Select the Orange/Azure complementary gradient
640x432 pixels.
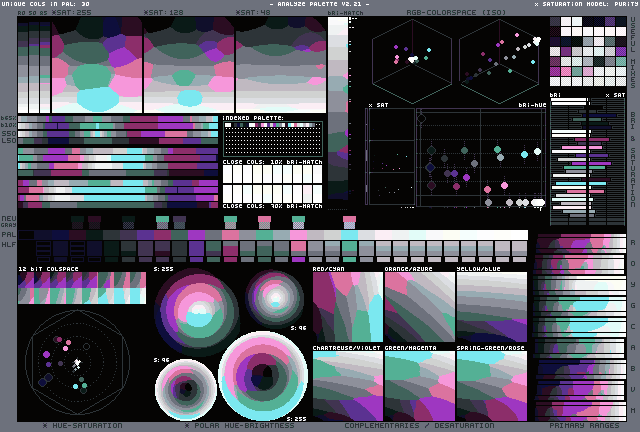pyautogui.click(x=419, y=307)
